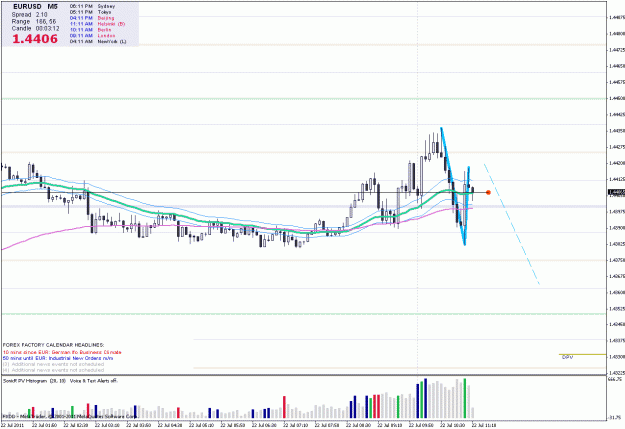Click the Range readout in the info box
625x429 pixels.
[34, 22]
